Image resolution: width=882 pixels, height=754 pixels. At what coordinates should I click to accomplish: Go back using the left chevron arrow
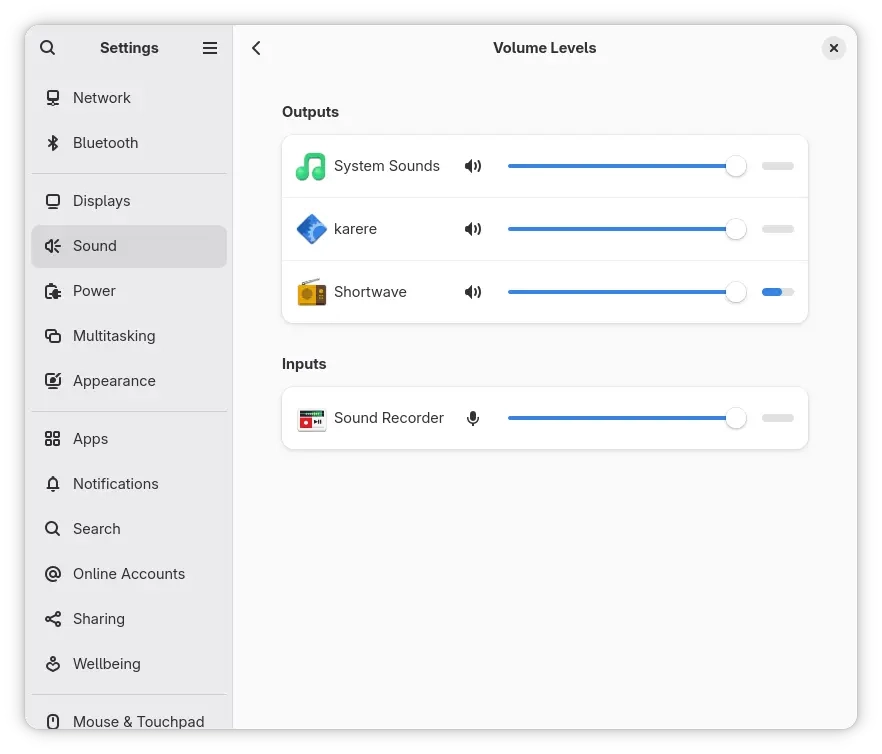(x=257, y=48)
